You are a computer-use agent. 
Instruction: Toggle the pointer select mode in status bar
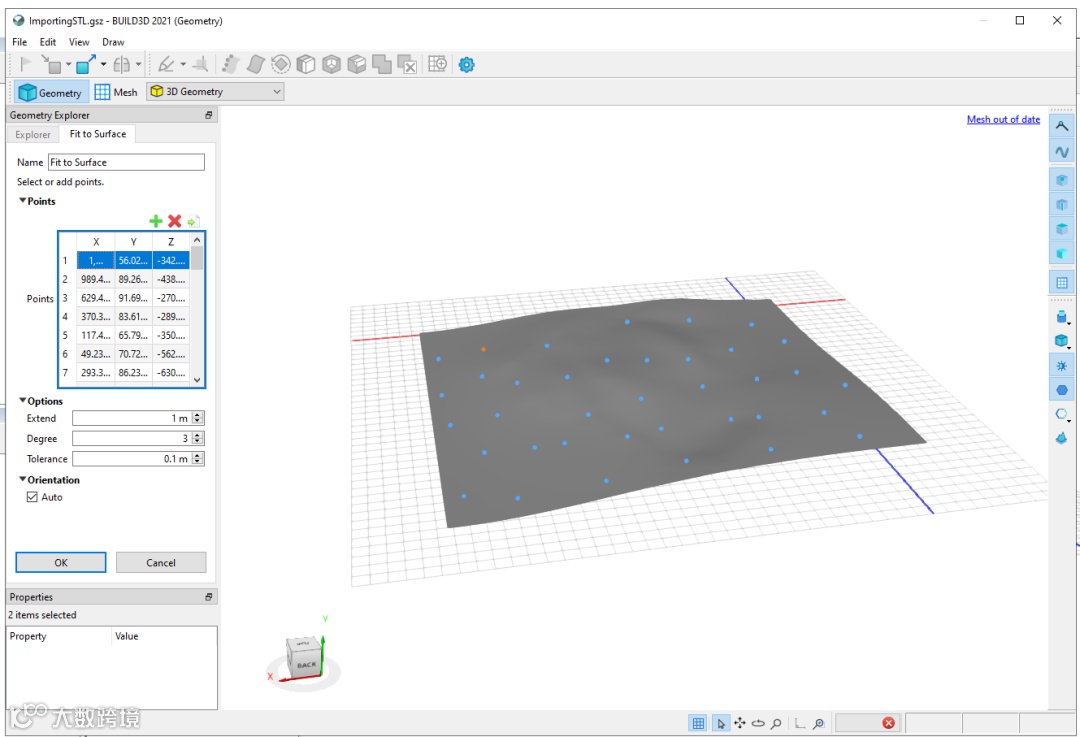pos(720,723)
